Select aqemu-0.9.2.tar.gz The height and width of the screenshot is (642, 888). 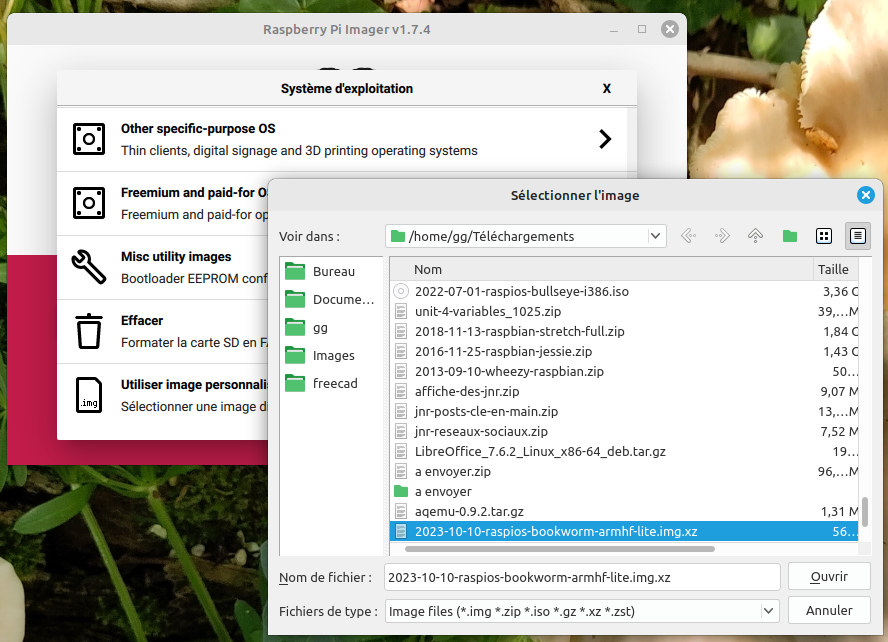click(469, 511)
